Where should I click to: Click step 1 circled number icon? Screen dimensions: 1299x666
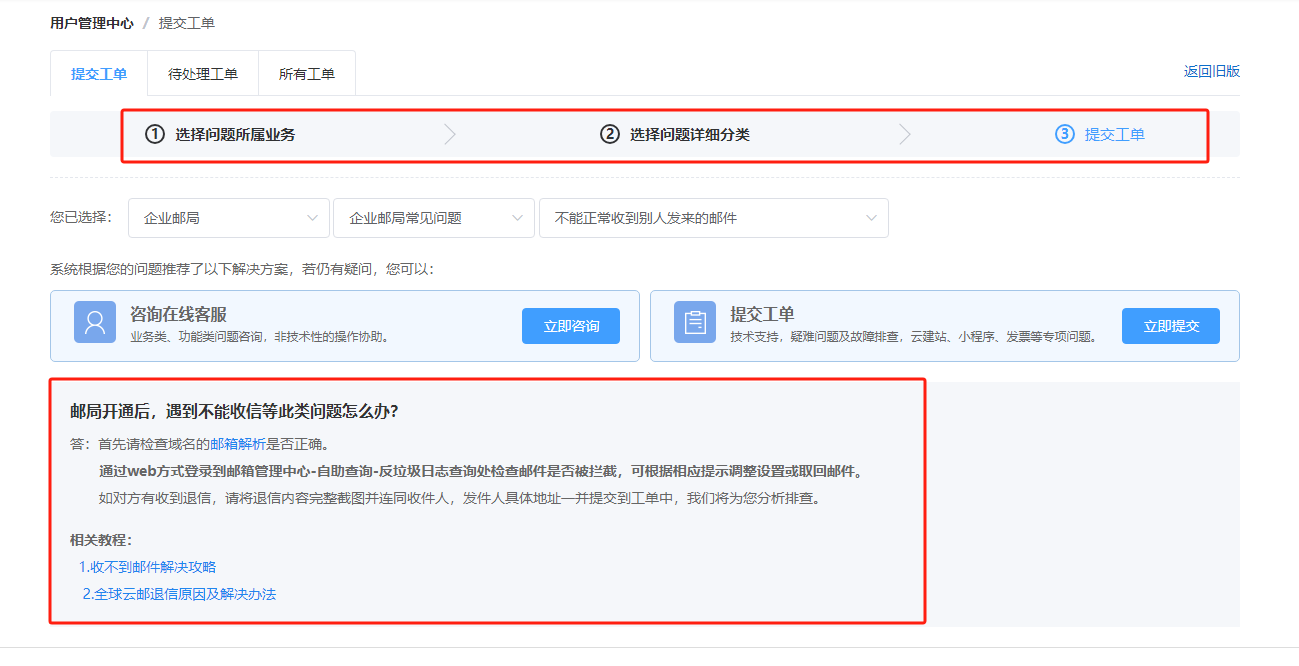click(154, 134)
